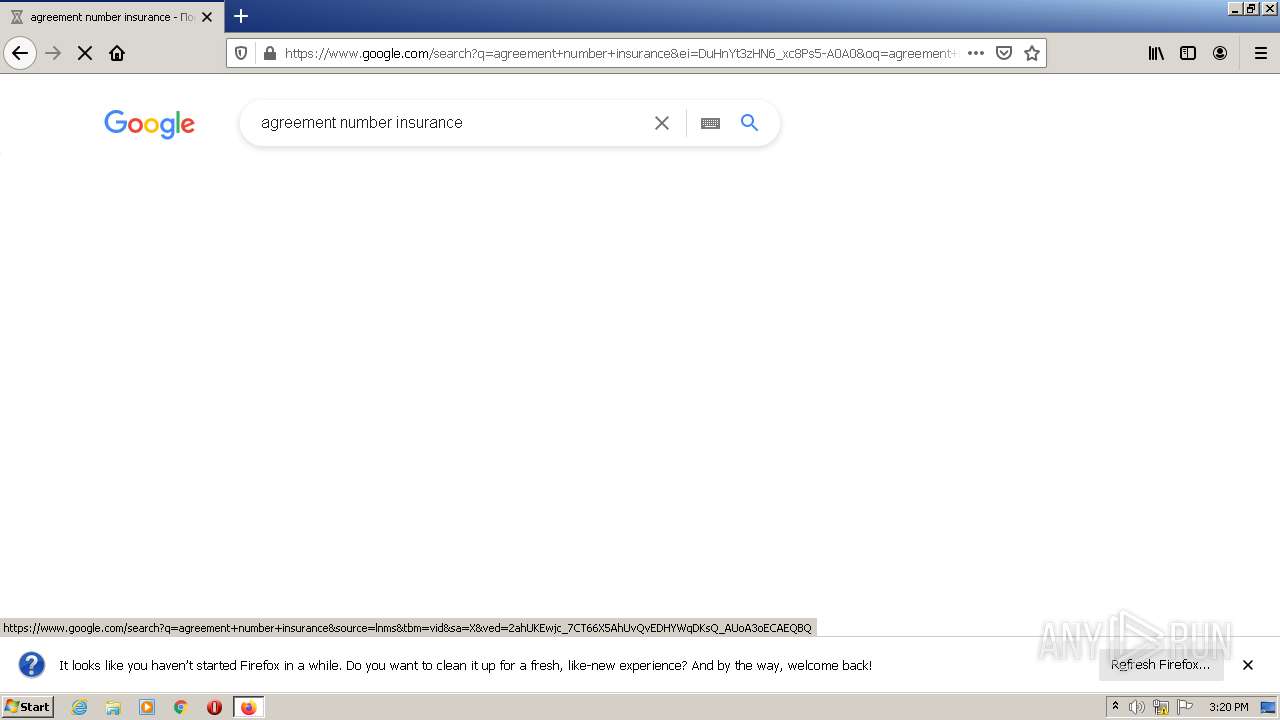Click the Google logo
The height and width of the screenshot is (720, 1280).
[x=149, y=124]
